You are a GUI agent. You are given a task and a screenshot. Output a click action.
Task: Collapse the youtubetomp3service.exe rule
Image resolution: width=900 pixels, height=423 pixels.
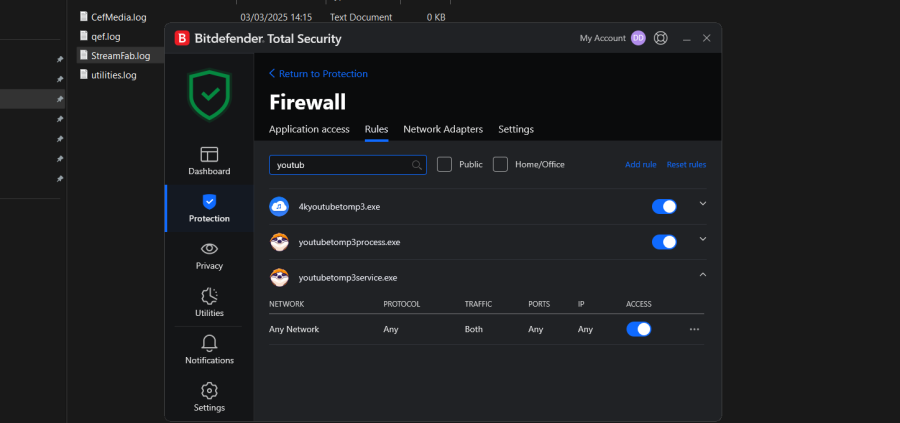pos(702,275)
